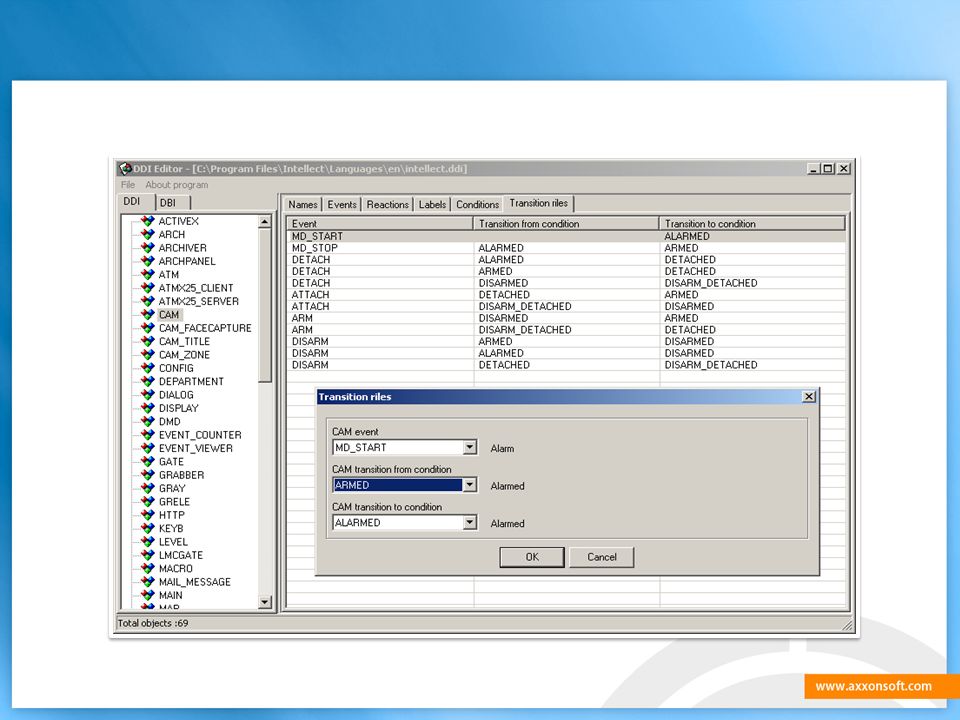The height and width of the screenshot is (720, 960).
Task: Select the MAIN object
Action: (x=171, y=596)
